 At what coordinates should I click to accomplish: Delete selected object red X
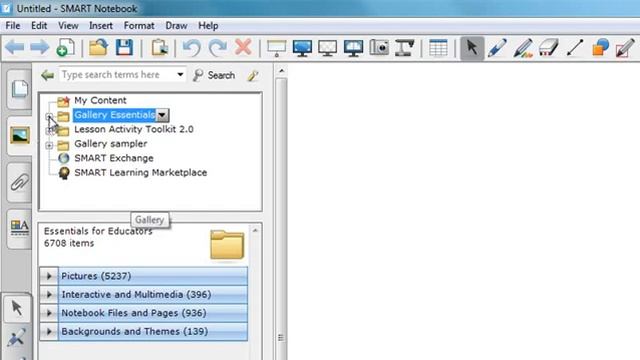243,47
